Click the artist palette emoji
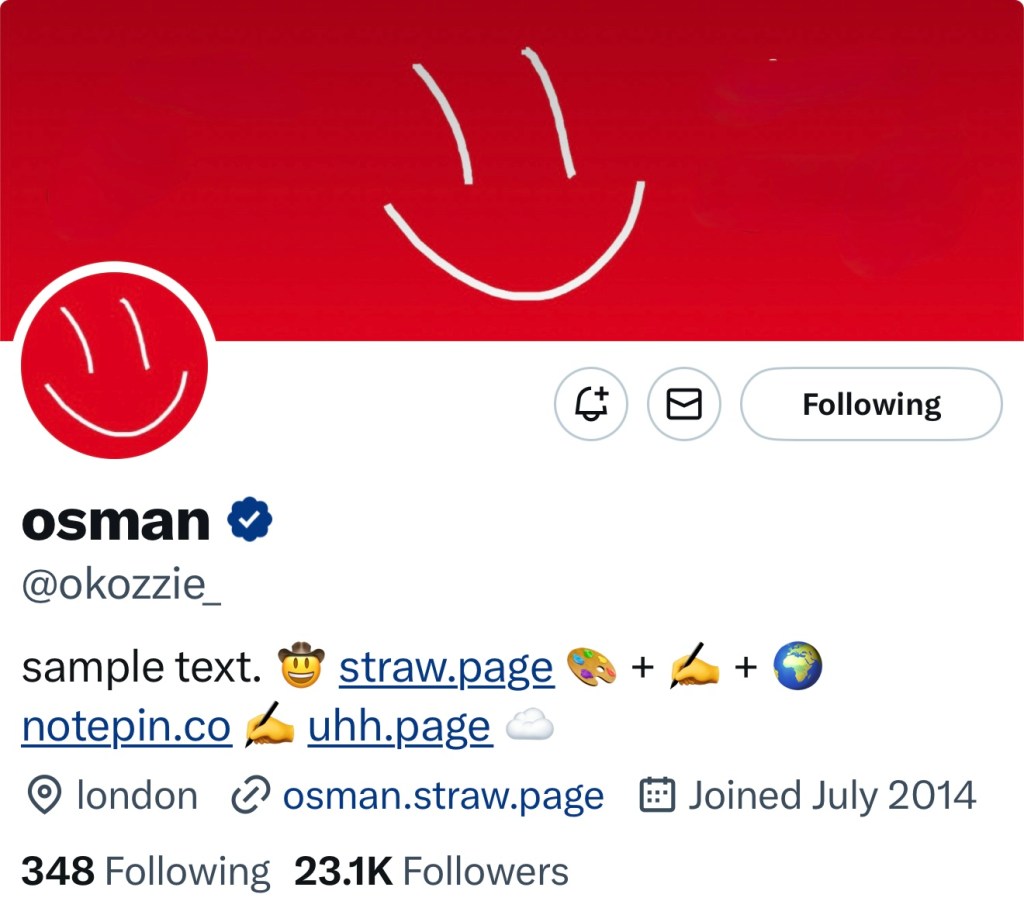Screen dimensions: 1024x915 click(x=590, y=667)
